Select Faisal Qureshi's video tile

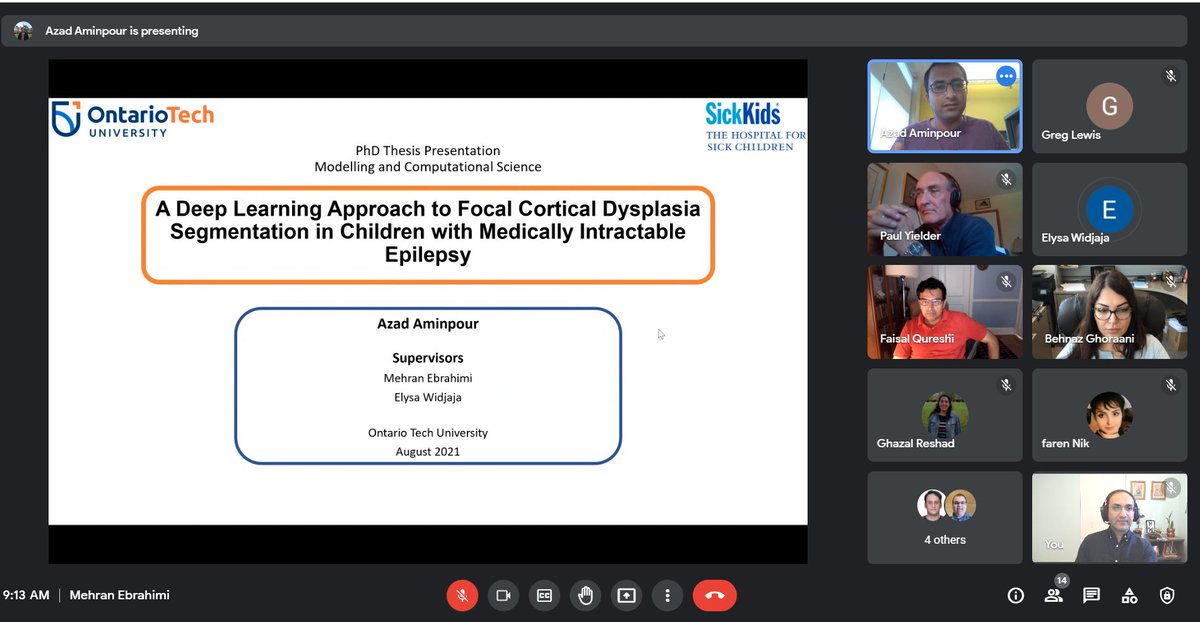pyautogui.click(x=945, y=311)
